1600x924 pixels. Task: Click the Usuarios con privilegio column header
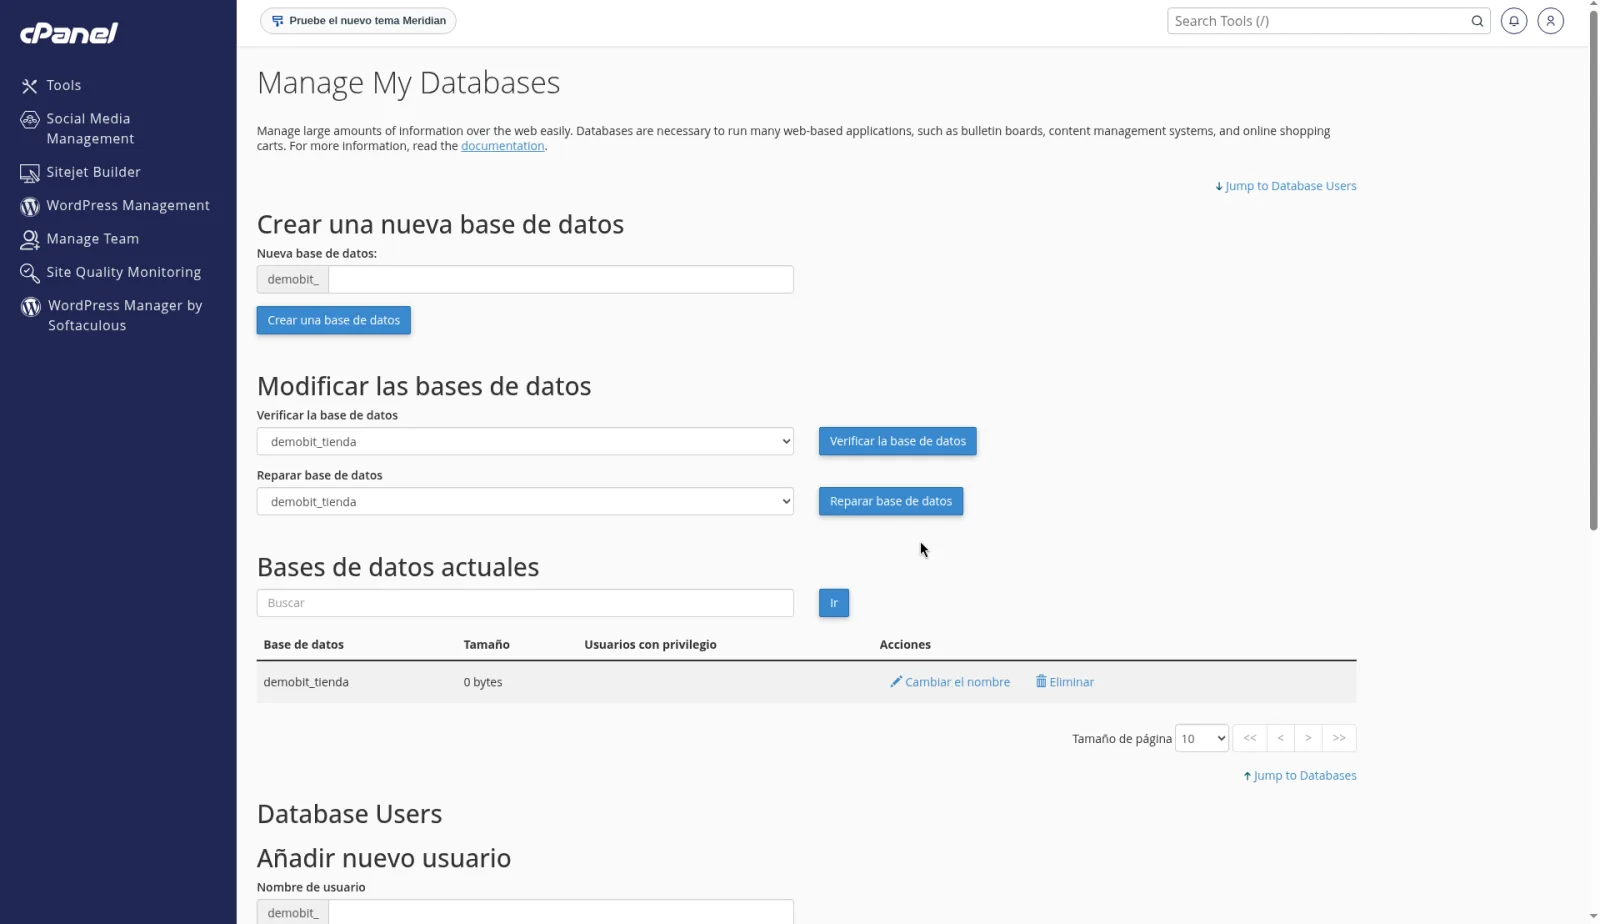650,645
